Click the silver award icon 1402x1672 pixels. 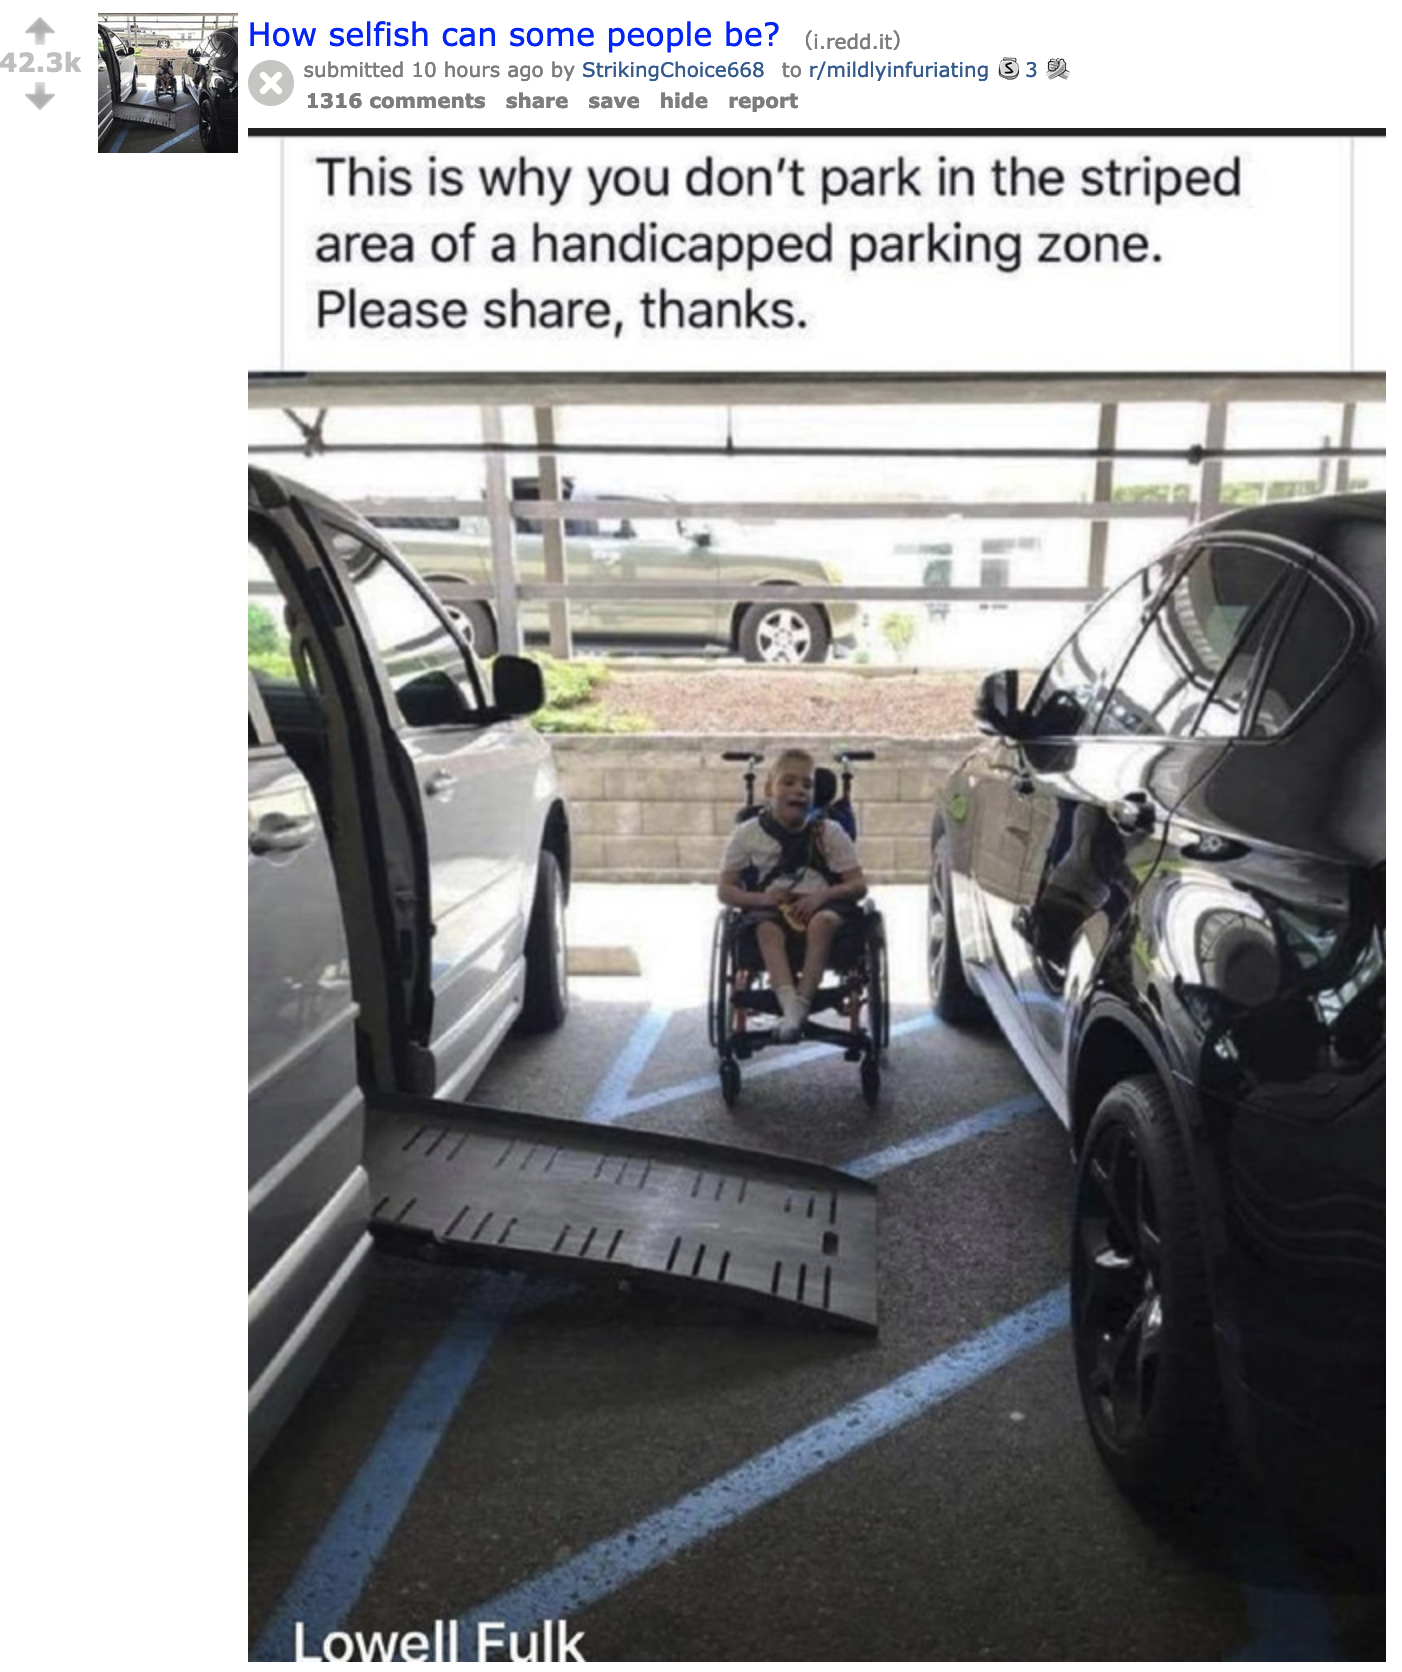tap(1009, 69)
